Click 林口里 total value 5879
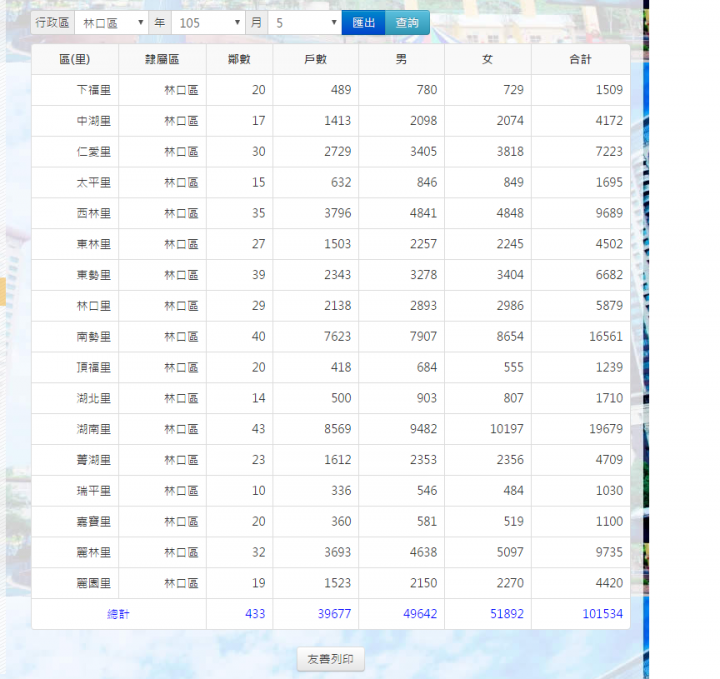The height and width of the screenshot is (679, 720). (609, 306)
